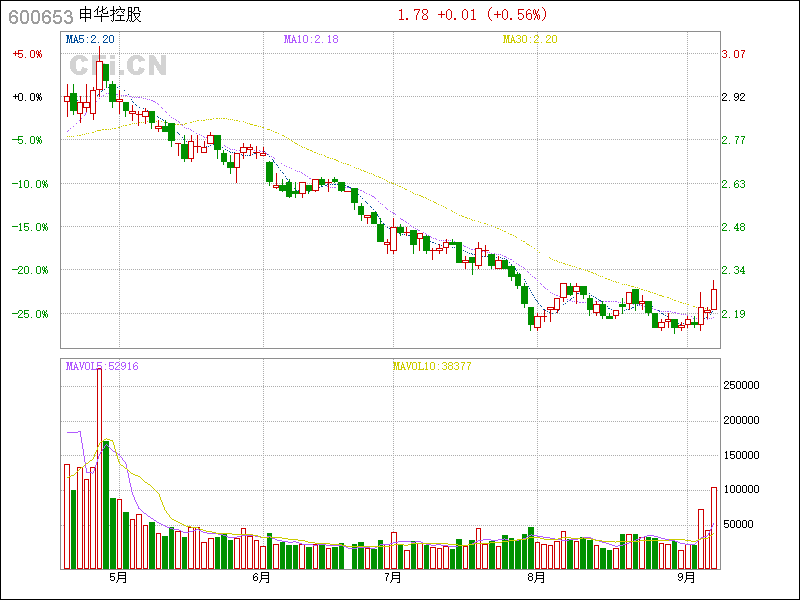Select the MA5:2.20 indicator label
This screenshot has width=800, height=600.
90,39
